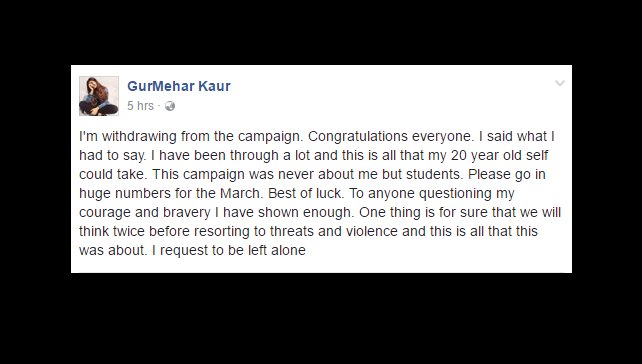Click the words 'Congratulations everyone' in the post

(x=389, y=136)
